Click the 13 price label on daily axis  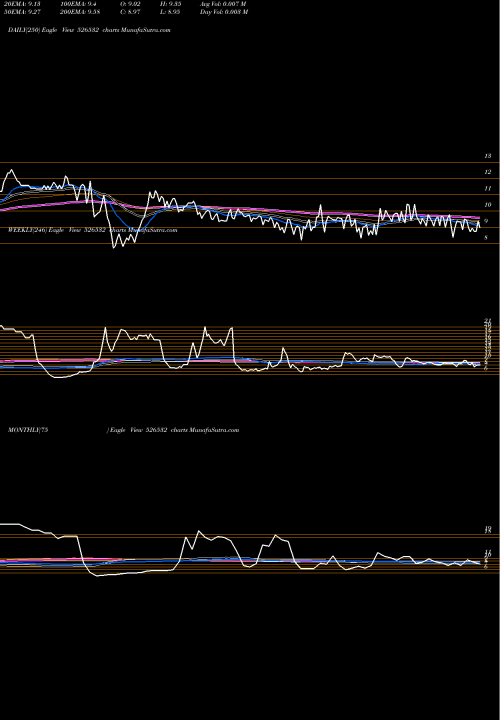click(x=488, y=156)
